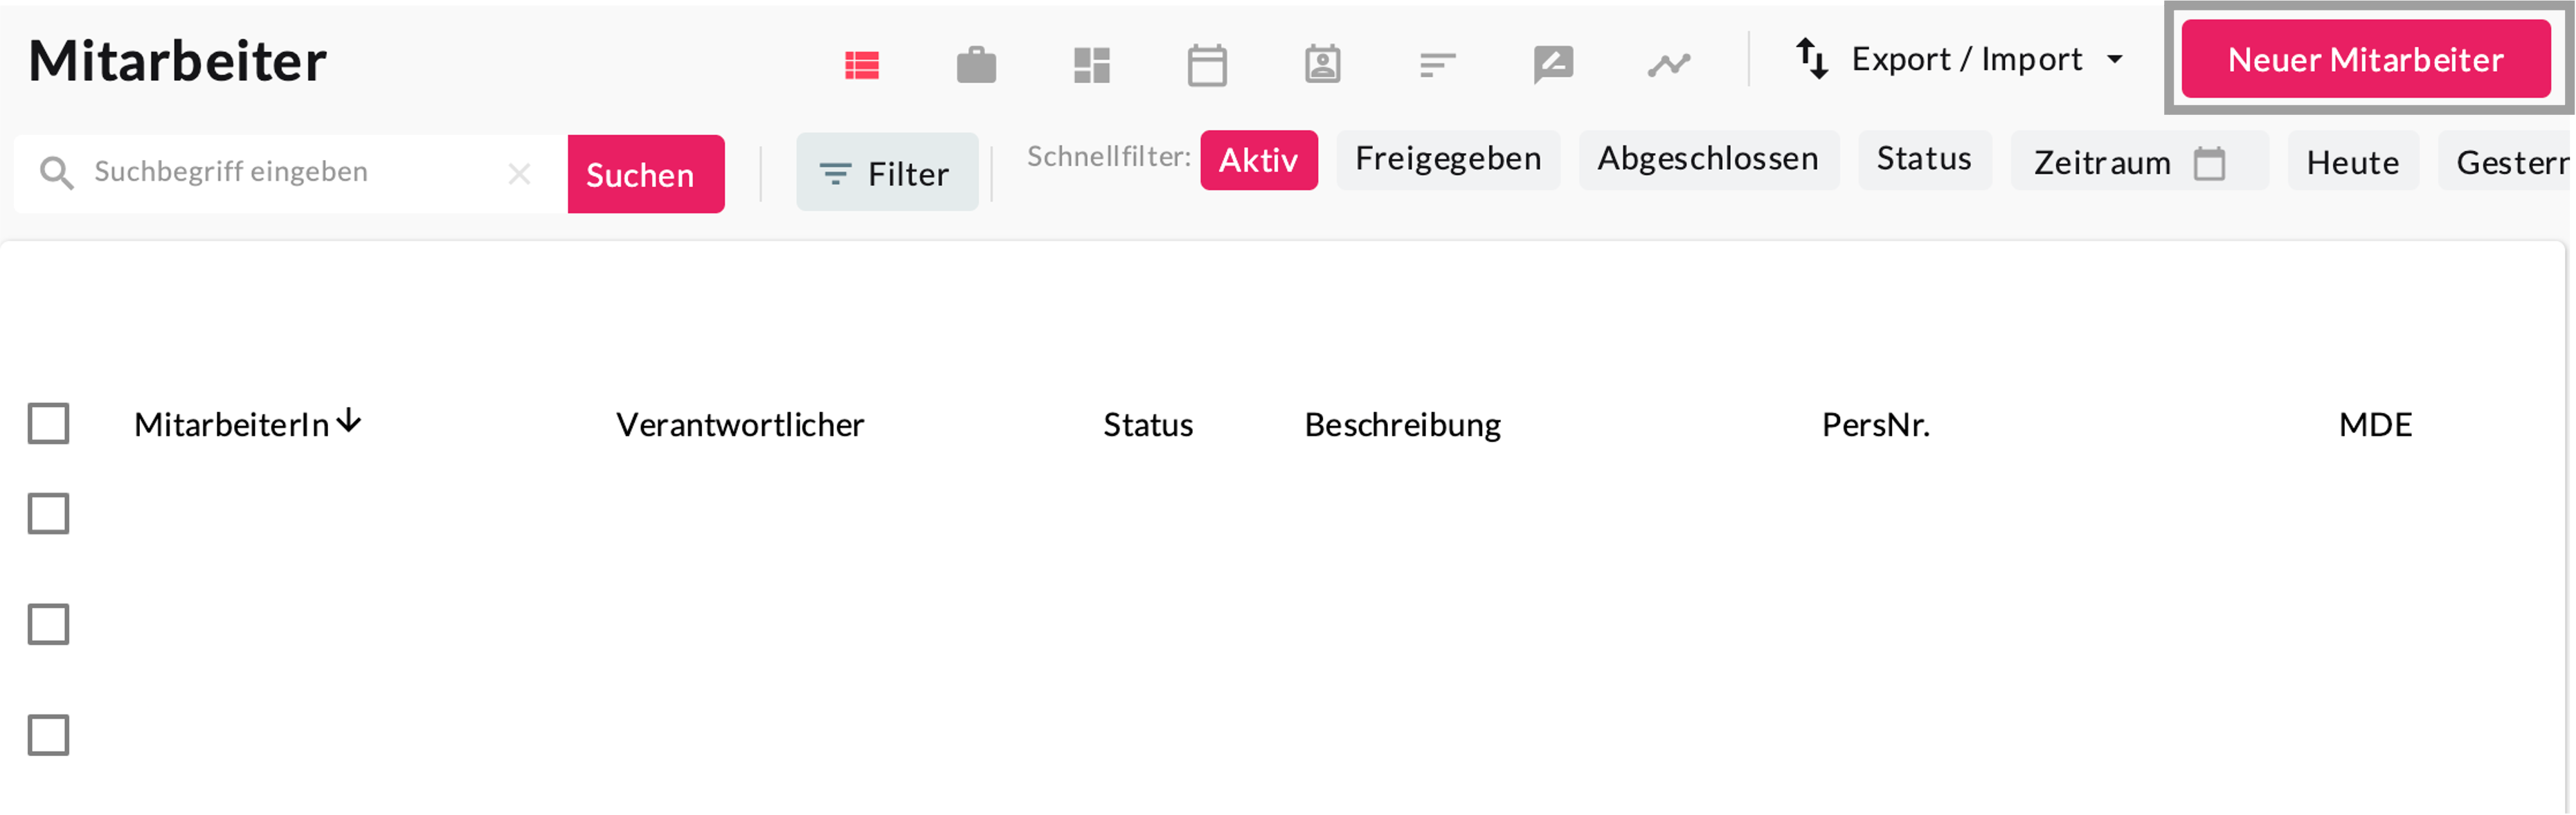Click the contact badge view icon
The image size is (2576, 815).
1322,65
